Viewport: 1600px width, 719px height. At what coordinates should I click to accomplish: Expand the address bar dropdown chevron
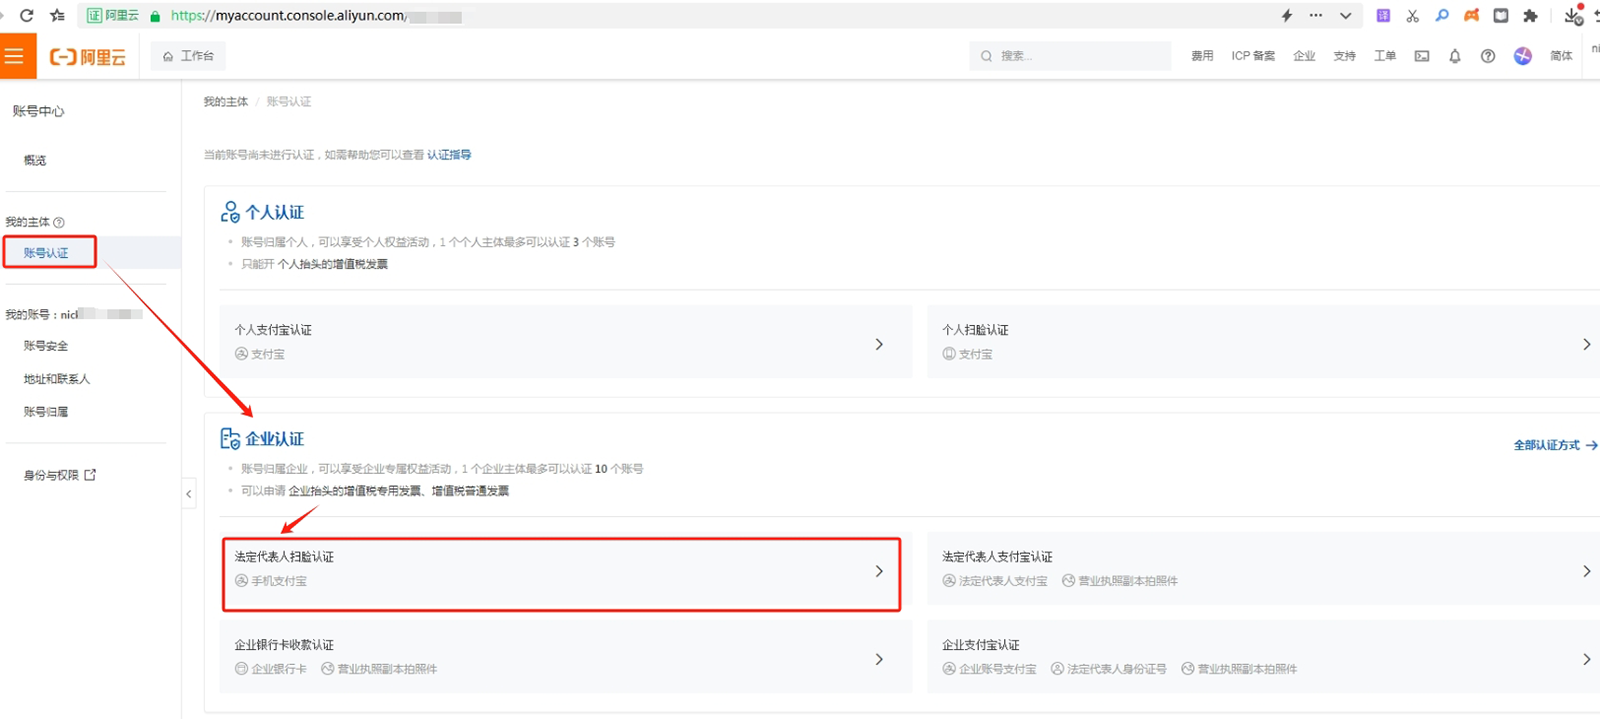tap(1345, 15)
